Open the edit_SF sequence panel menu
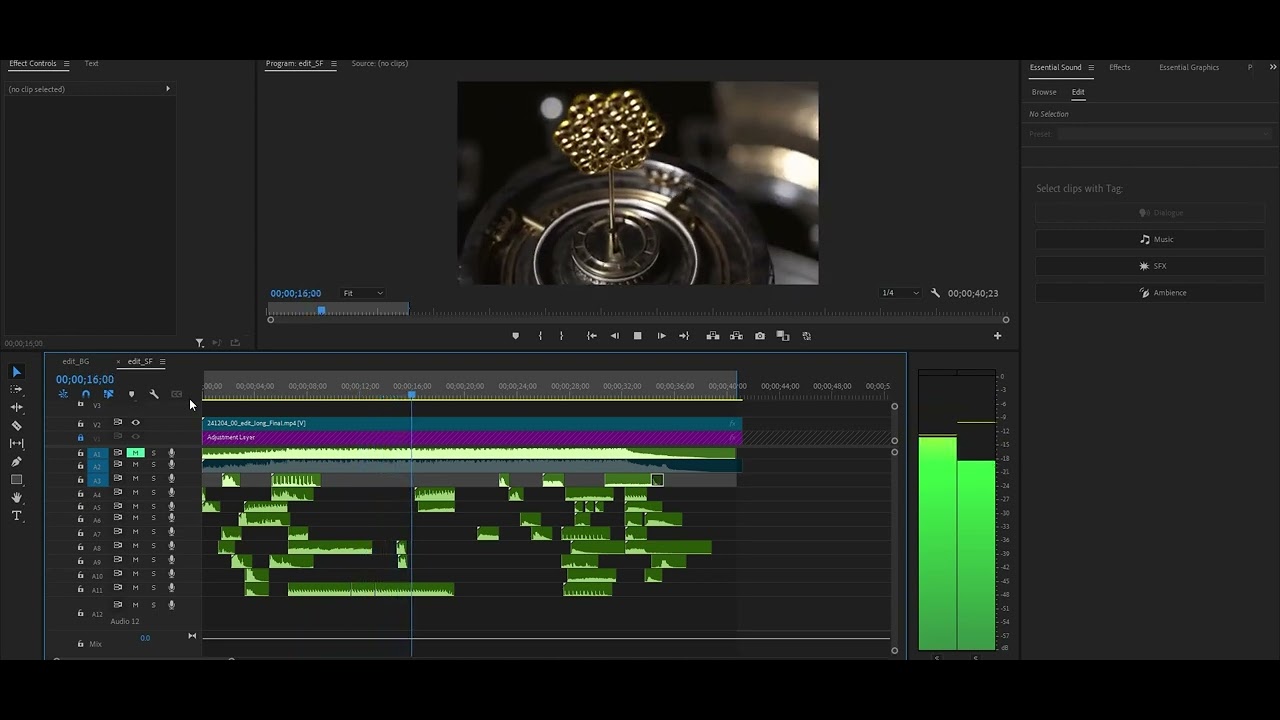 [x=162, y=362]
